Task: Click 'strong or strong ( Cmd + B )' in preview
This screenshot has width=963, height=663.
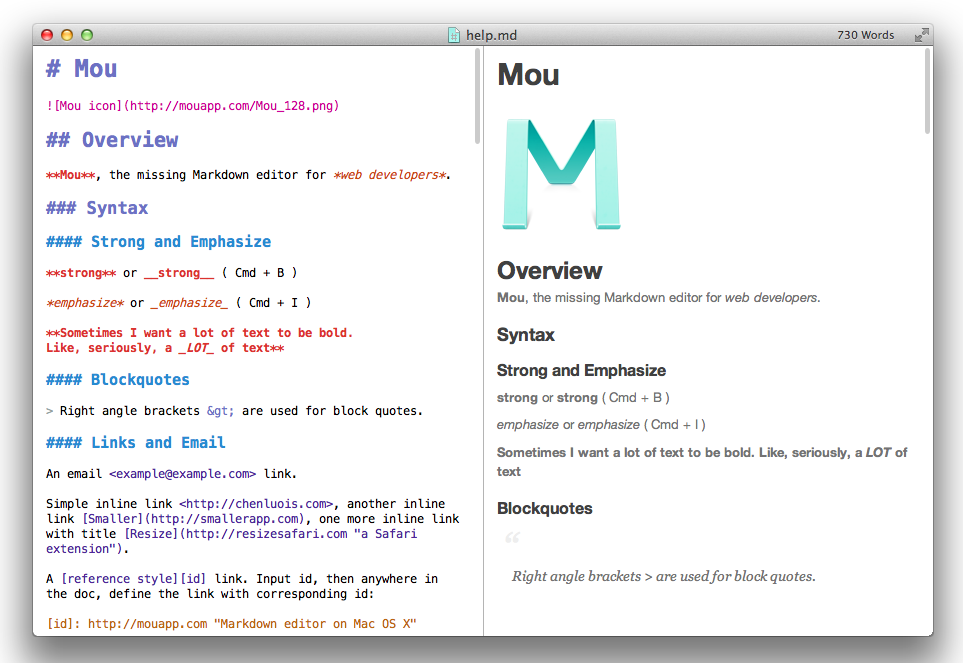Action: coord(583,398)
